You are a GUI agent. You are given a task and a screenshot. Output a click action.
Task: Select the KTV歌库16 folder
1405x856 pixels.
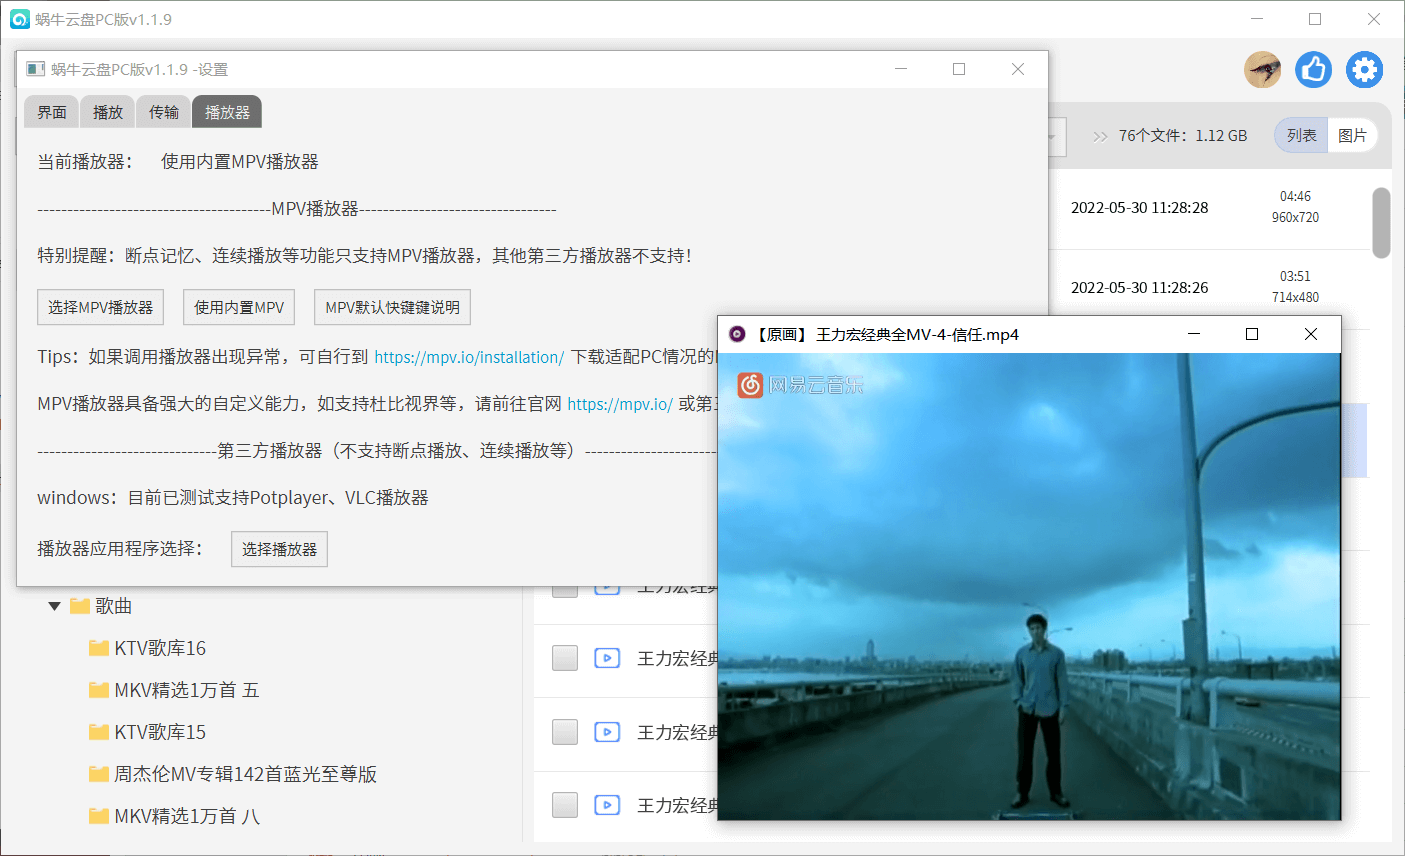click(160, 648)
